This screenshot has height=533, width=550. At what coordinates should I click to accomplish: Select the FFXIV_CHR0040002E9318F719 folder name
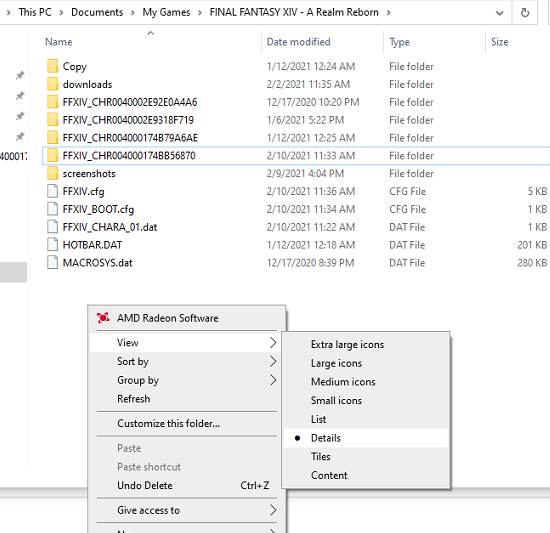pyautogui.click(x=128, y=120)
